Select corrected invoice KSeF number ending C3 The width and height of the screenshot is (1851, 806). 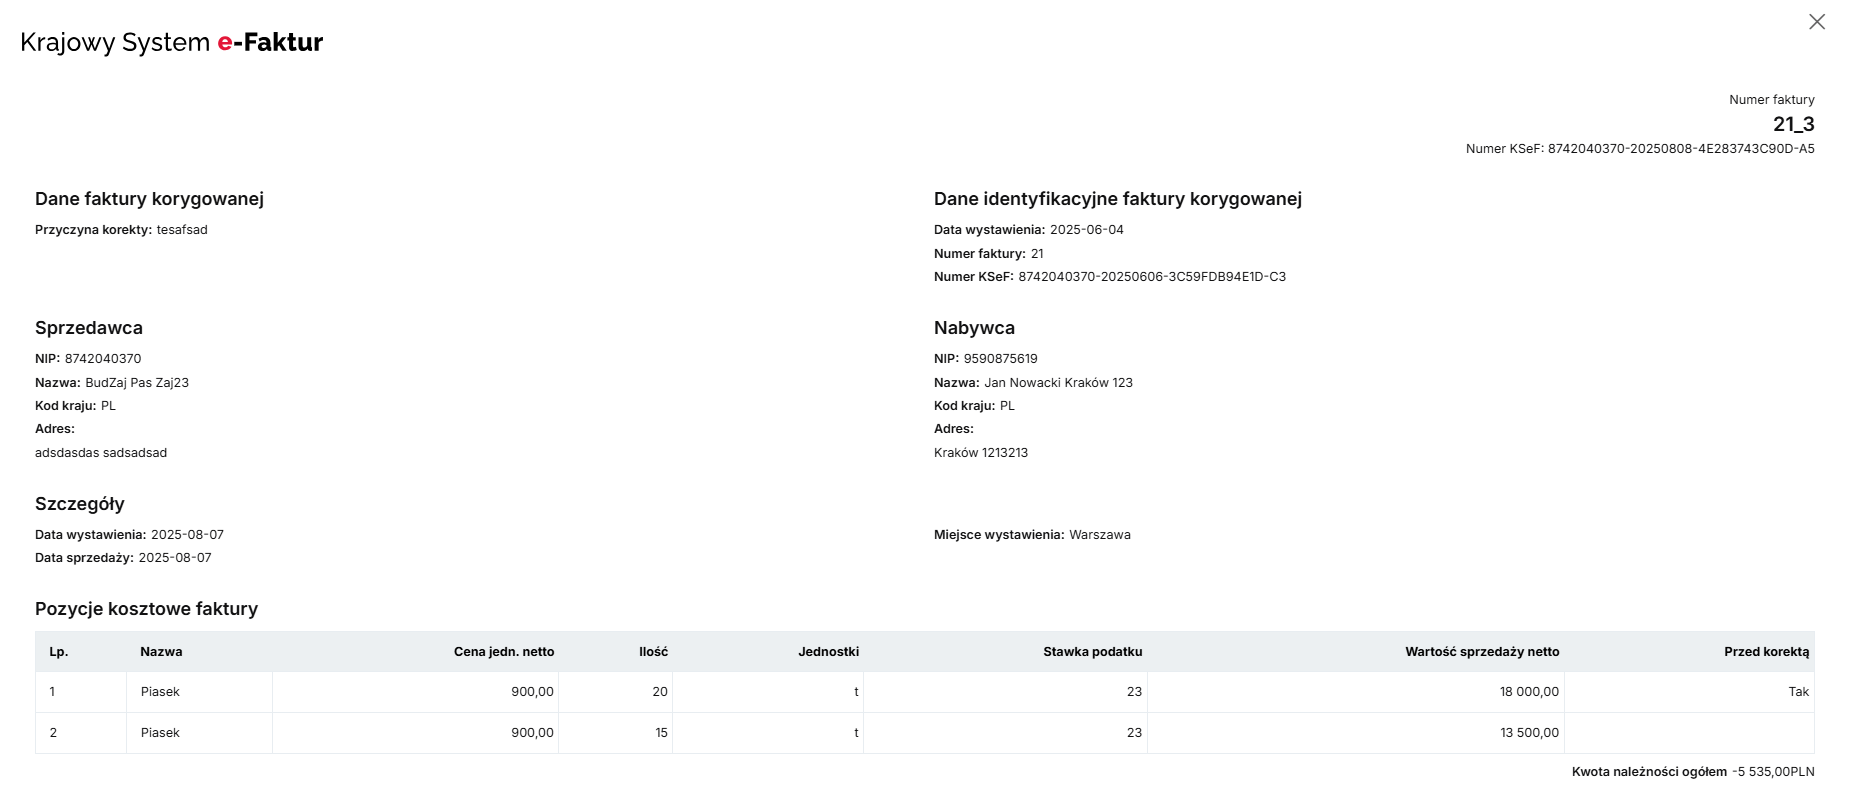[1152, 277]
